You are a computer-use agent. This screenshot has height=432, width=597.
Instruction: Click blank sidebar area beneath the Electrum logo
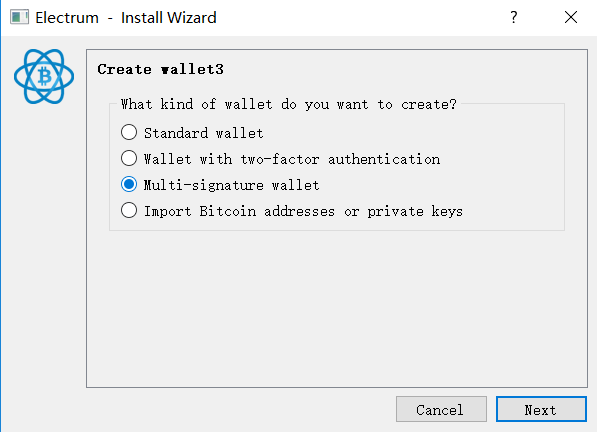44,247
